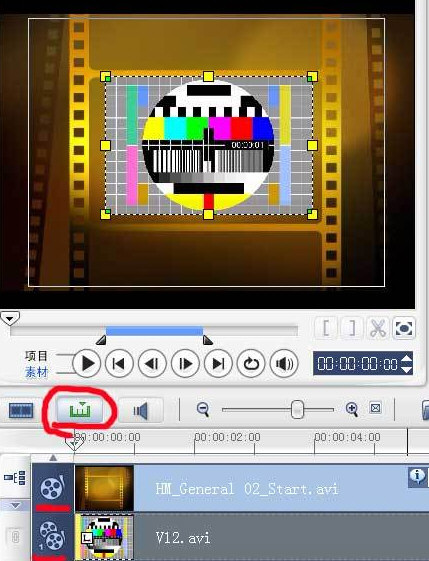Click the blue trim bar in the scrubber
This screenshot has width=429, height=561.
tap(155, 331)
